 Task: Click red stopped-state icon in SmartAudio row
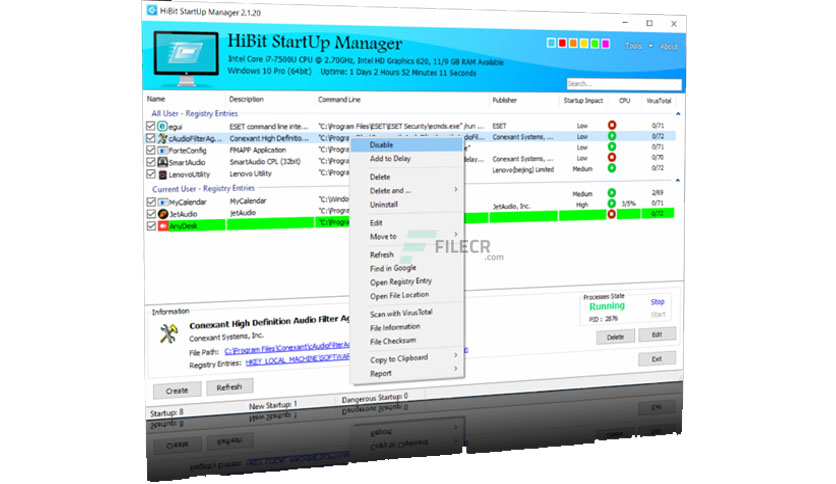[612, 157]
